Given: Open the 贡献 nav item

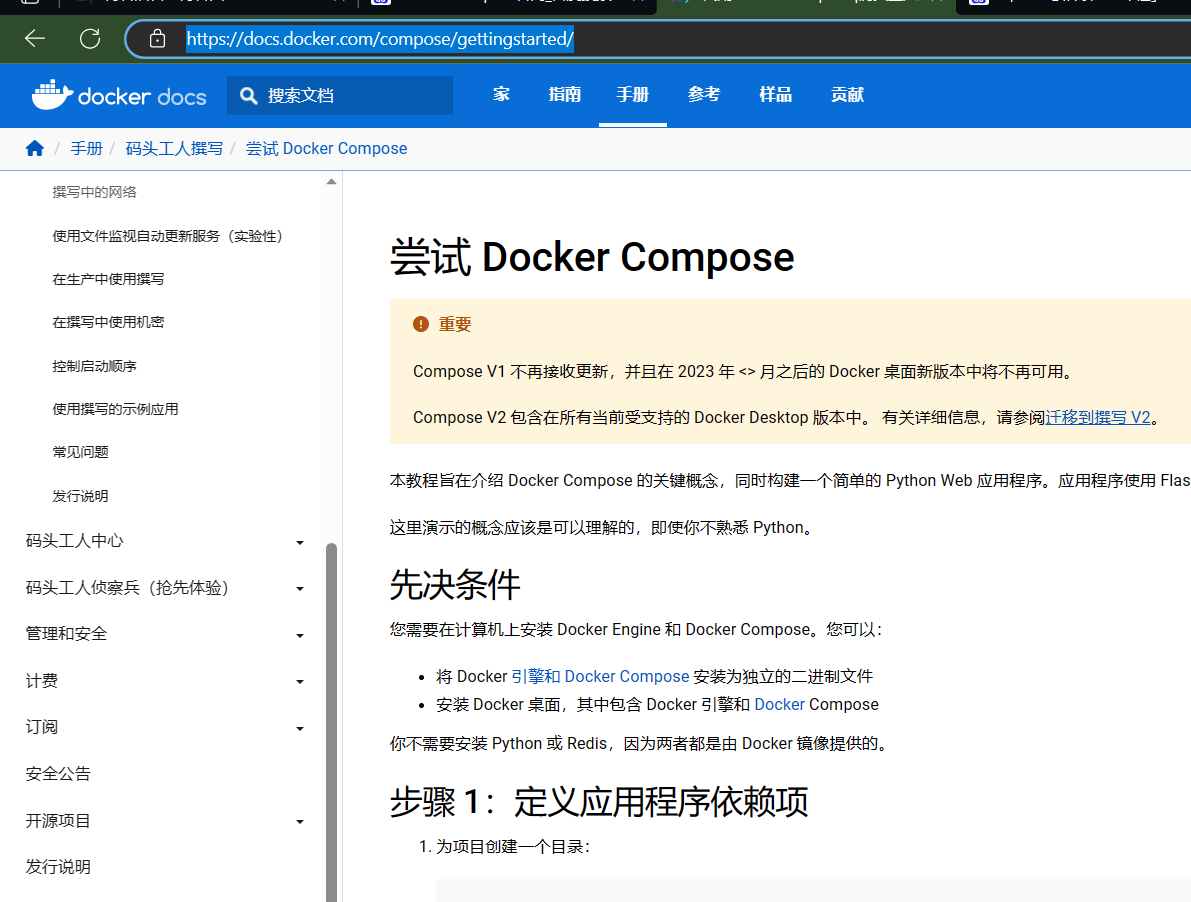Looking at the screenshot, I should click(x=847, y=95).
